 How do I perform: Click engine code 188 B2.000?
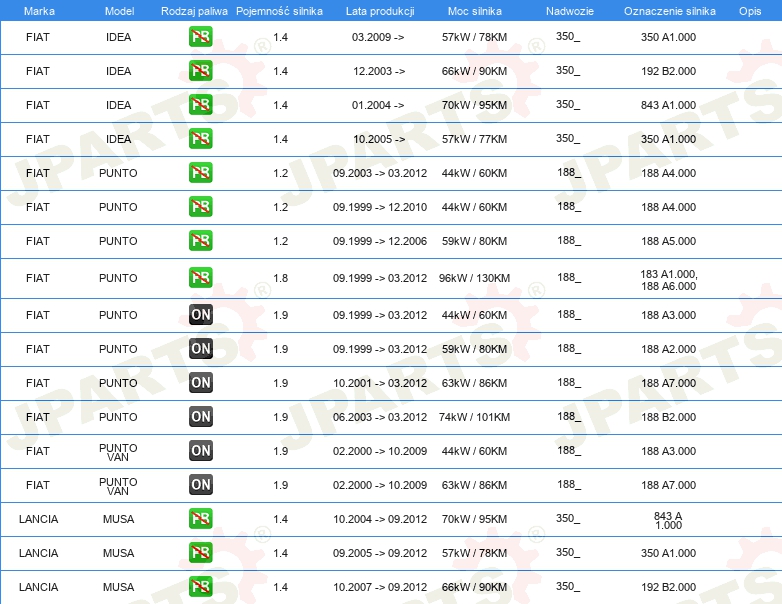click(x=668, y=417)
